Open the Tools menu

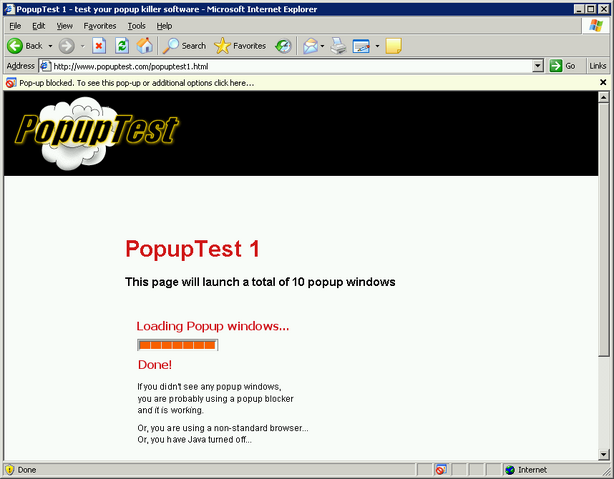136,26
